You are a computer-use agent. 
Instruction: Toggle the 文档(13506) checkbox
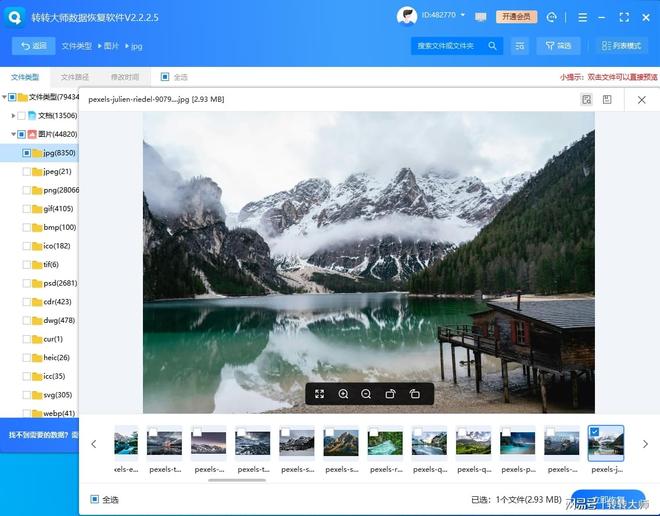coord(21,115)
